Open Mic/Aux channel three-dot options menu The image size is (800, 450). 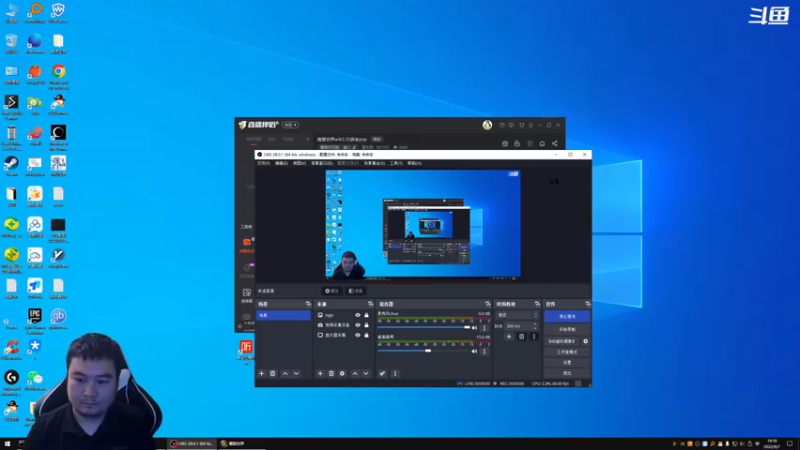[x=485, y=328]
